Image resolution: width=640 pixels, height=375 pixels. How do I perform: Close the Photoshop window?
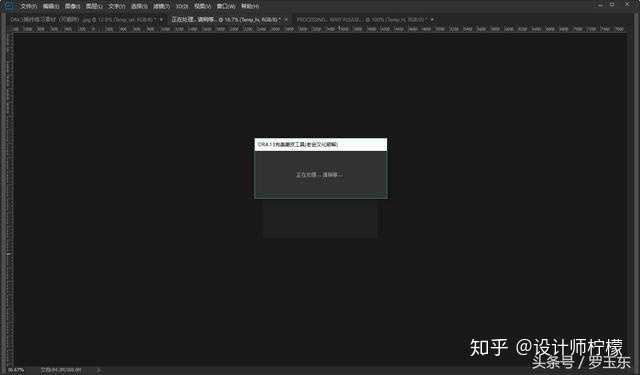(x=627, y=4)
